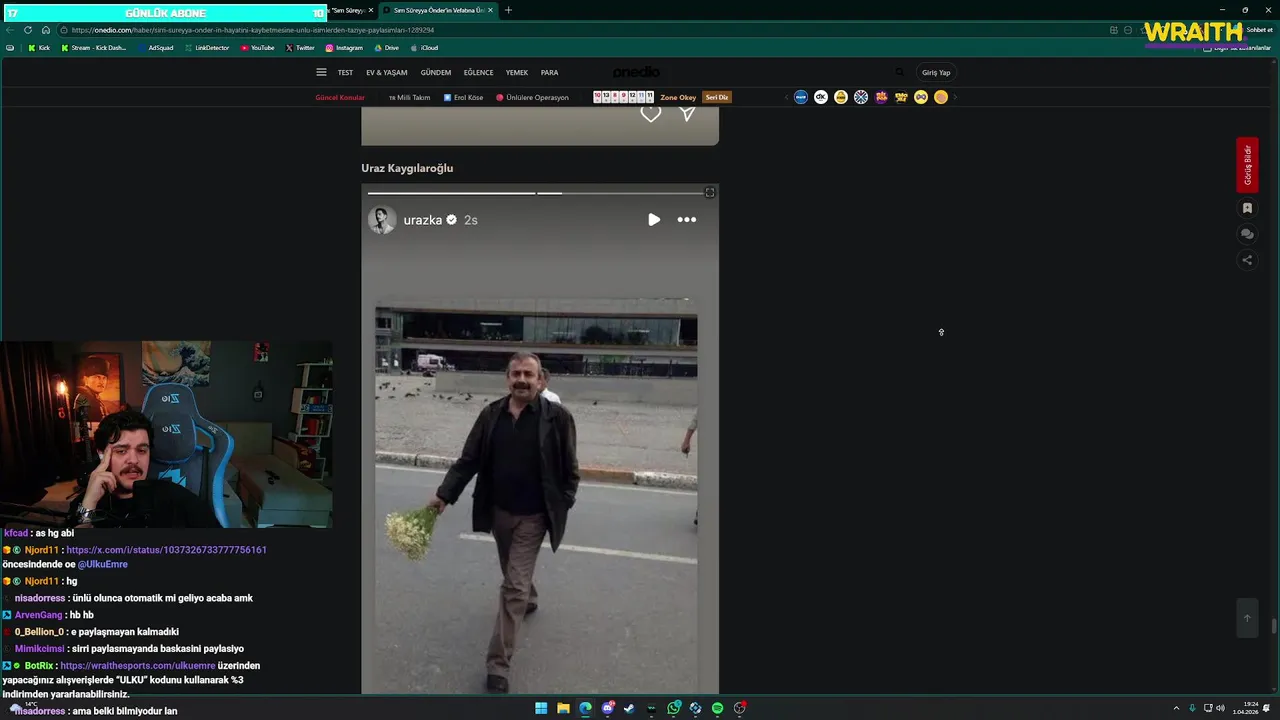Viewport: 1280px width, 720px height.
Task: Open the Stream - Kick Dashboard bookmark
Action: click(x=94, y=47)
